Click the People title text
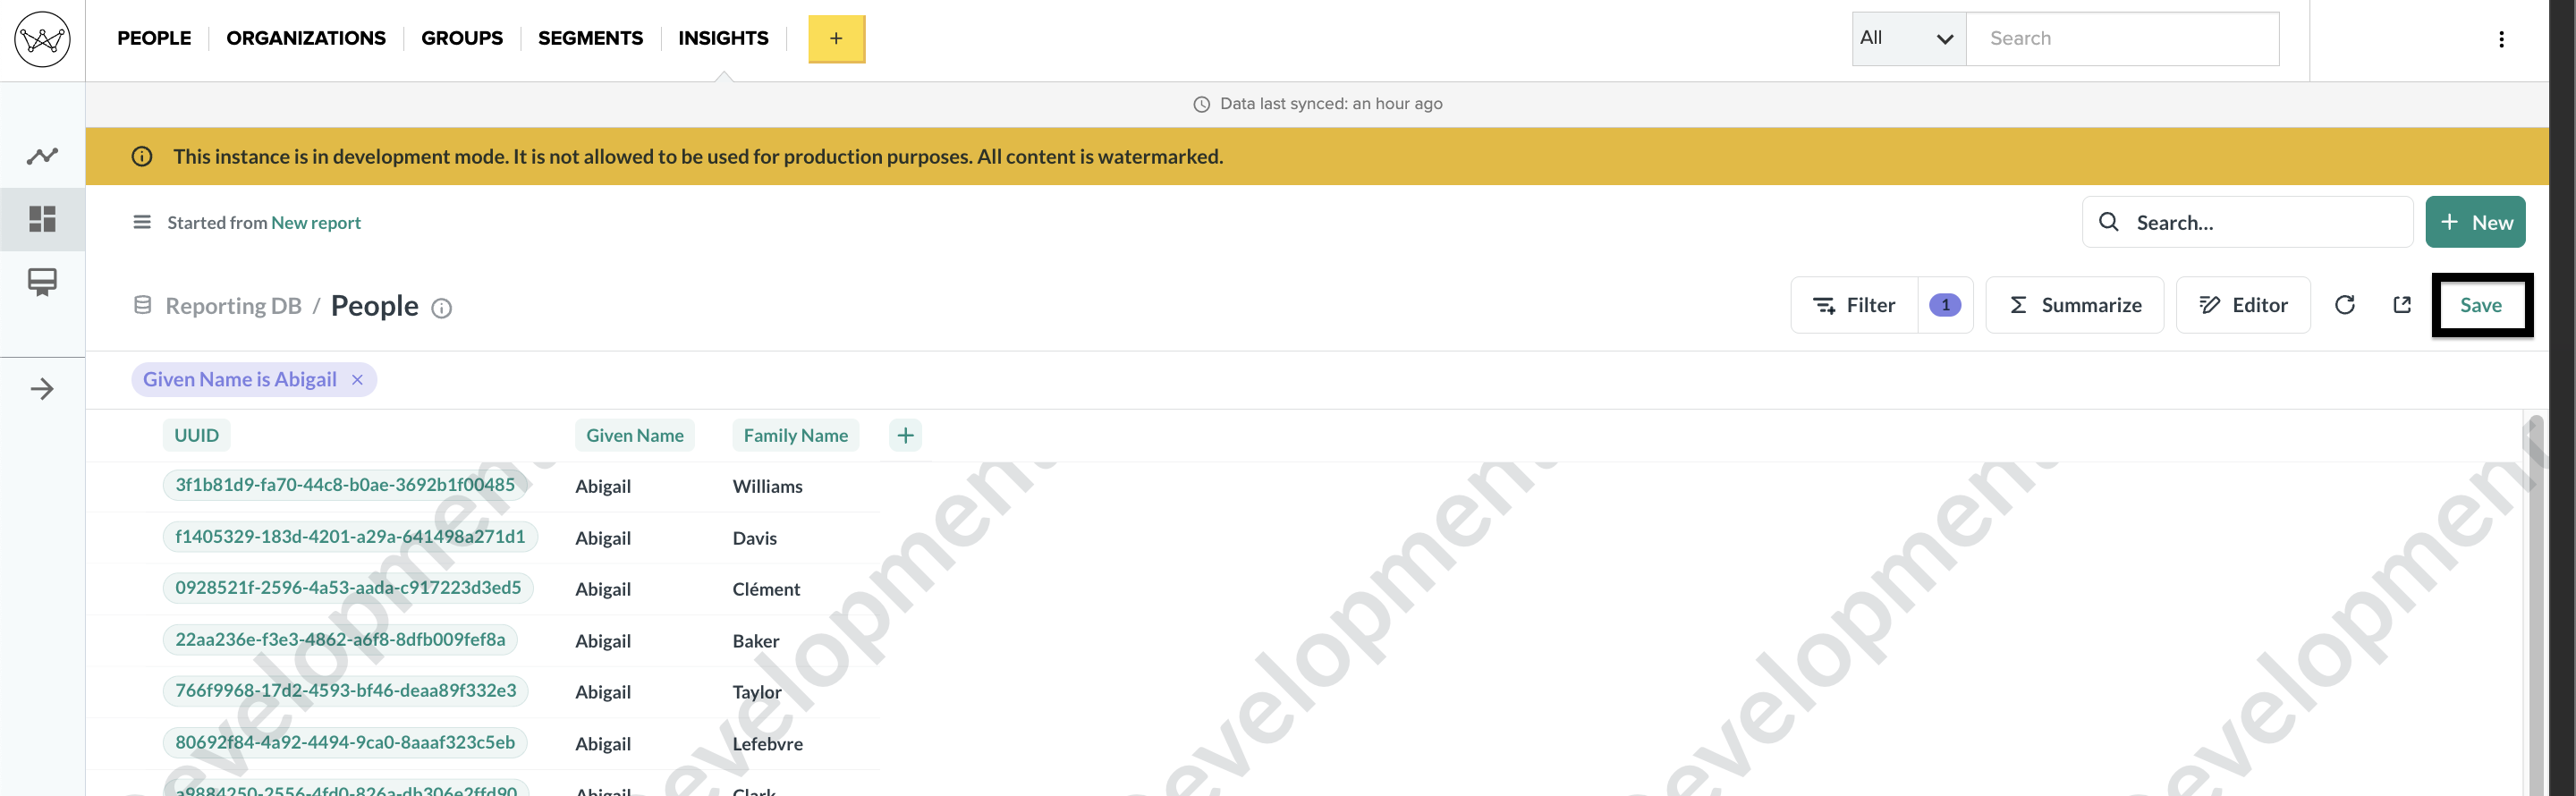 (x=374, y=306)
